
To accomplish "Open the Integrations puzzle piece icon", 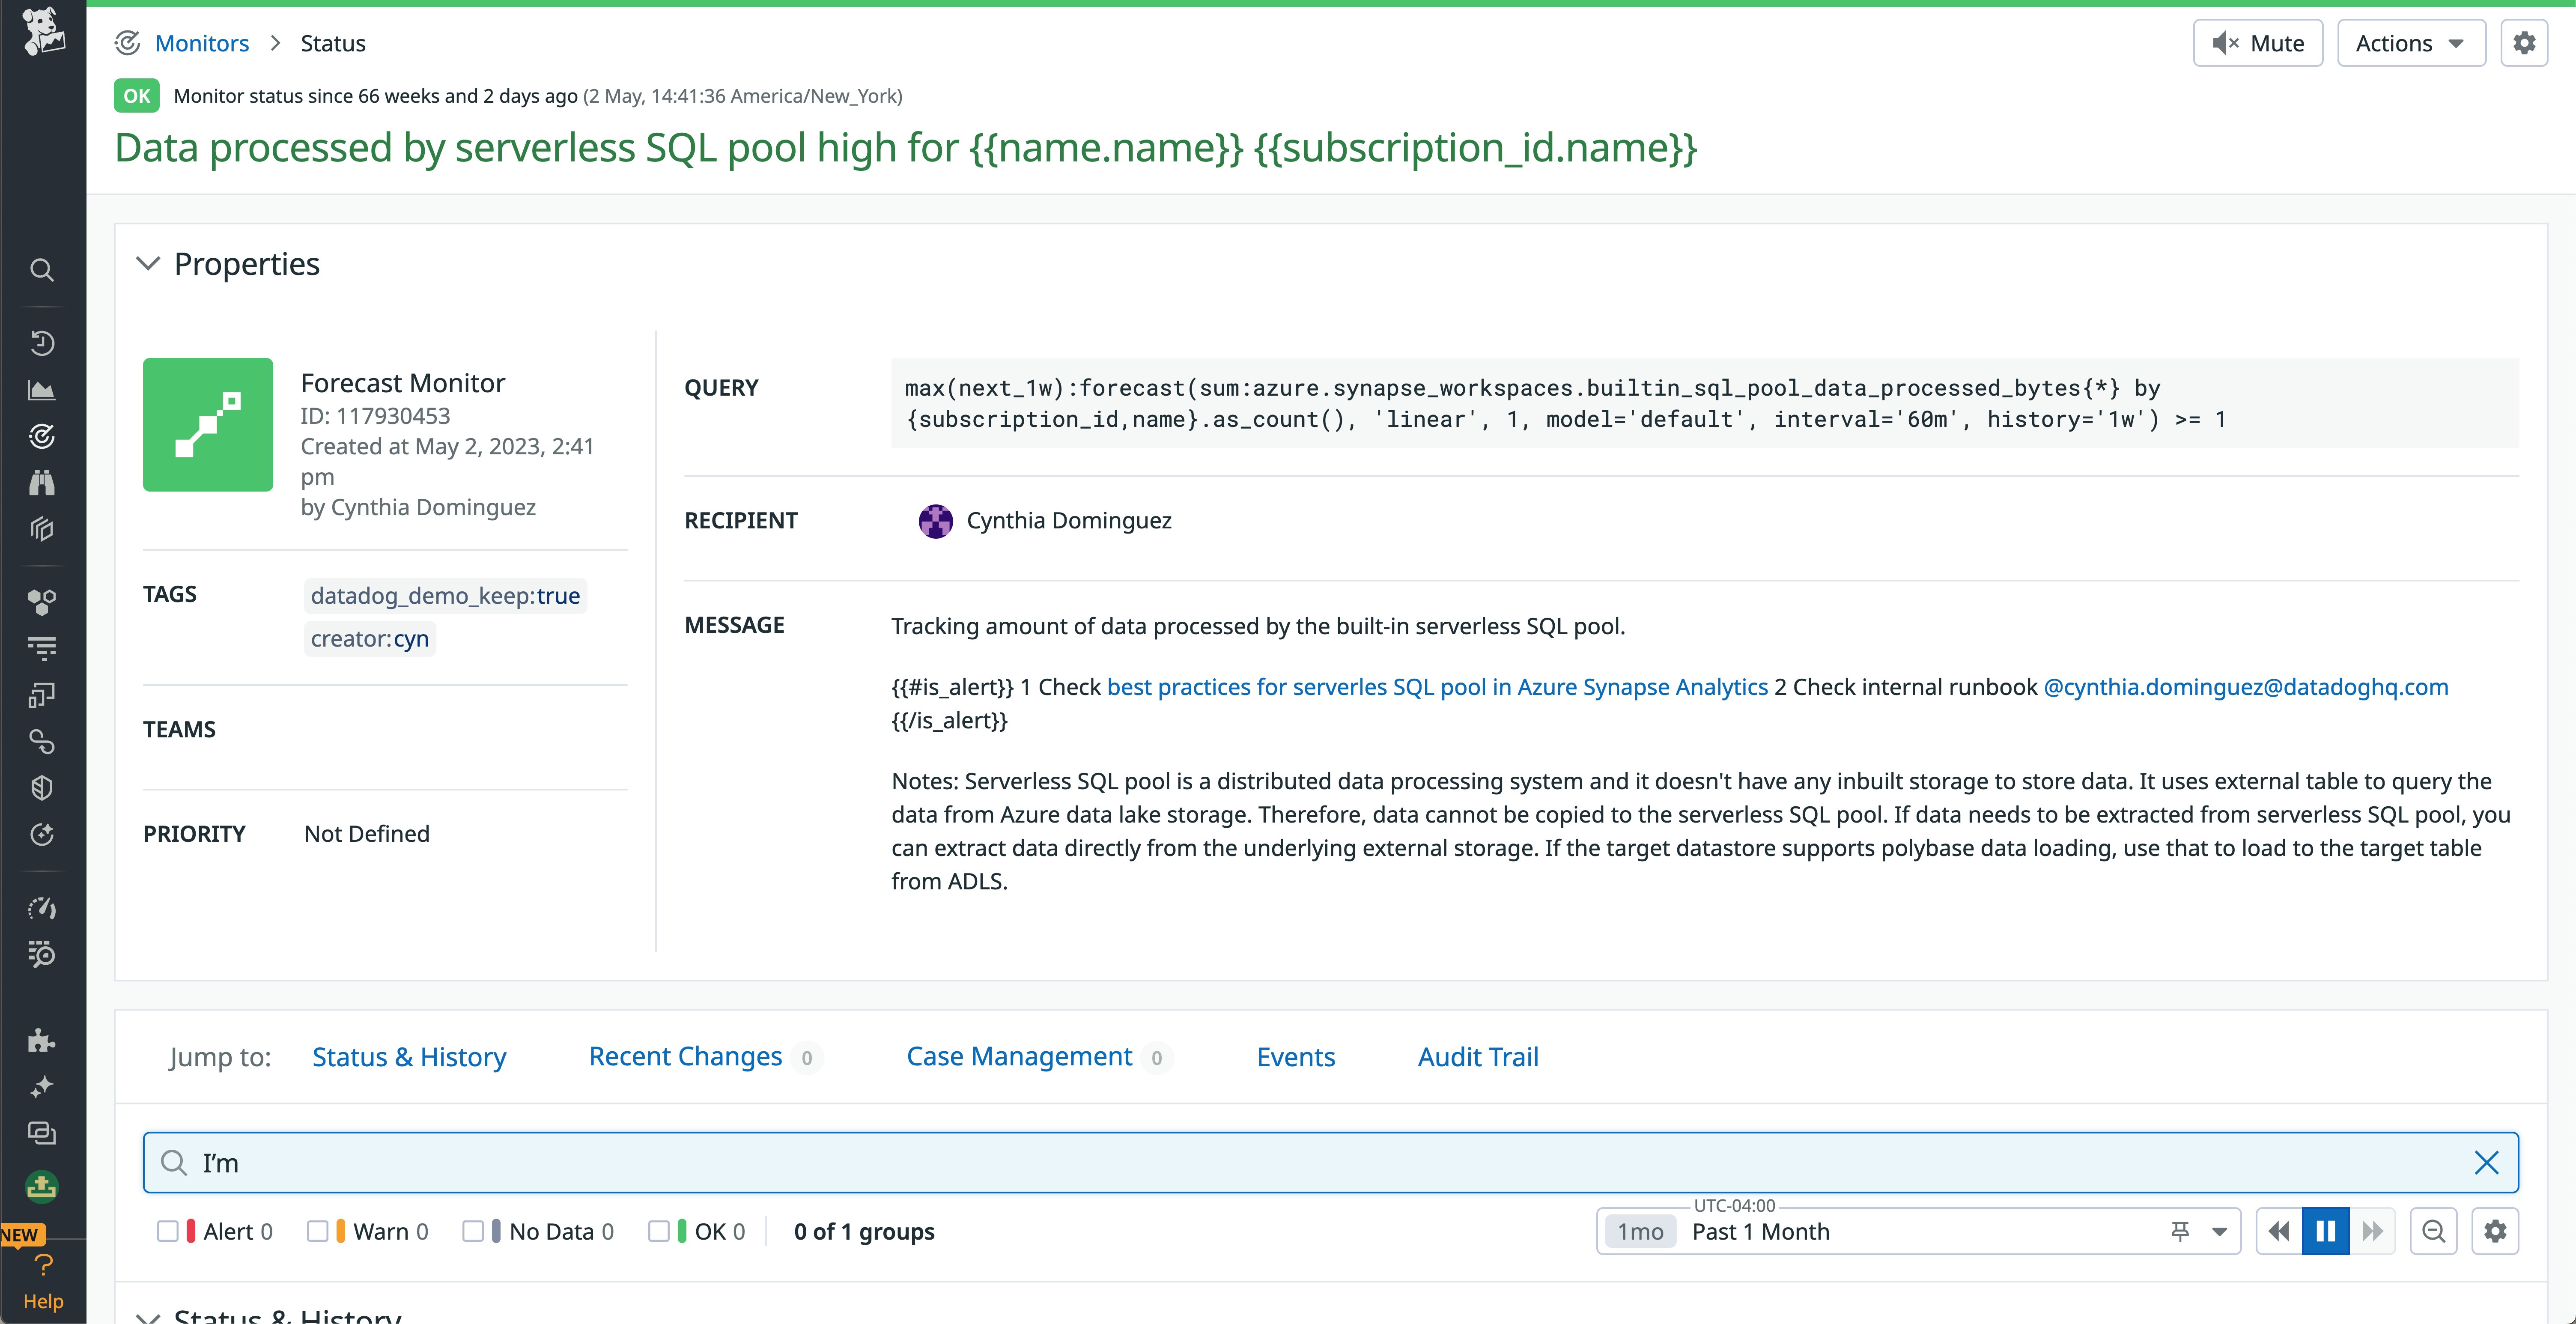I will click(42, 1040).
